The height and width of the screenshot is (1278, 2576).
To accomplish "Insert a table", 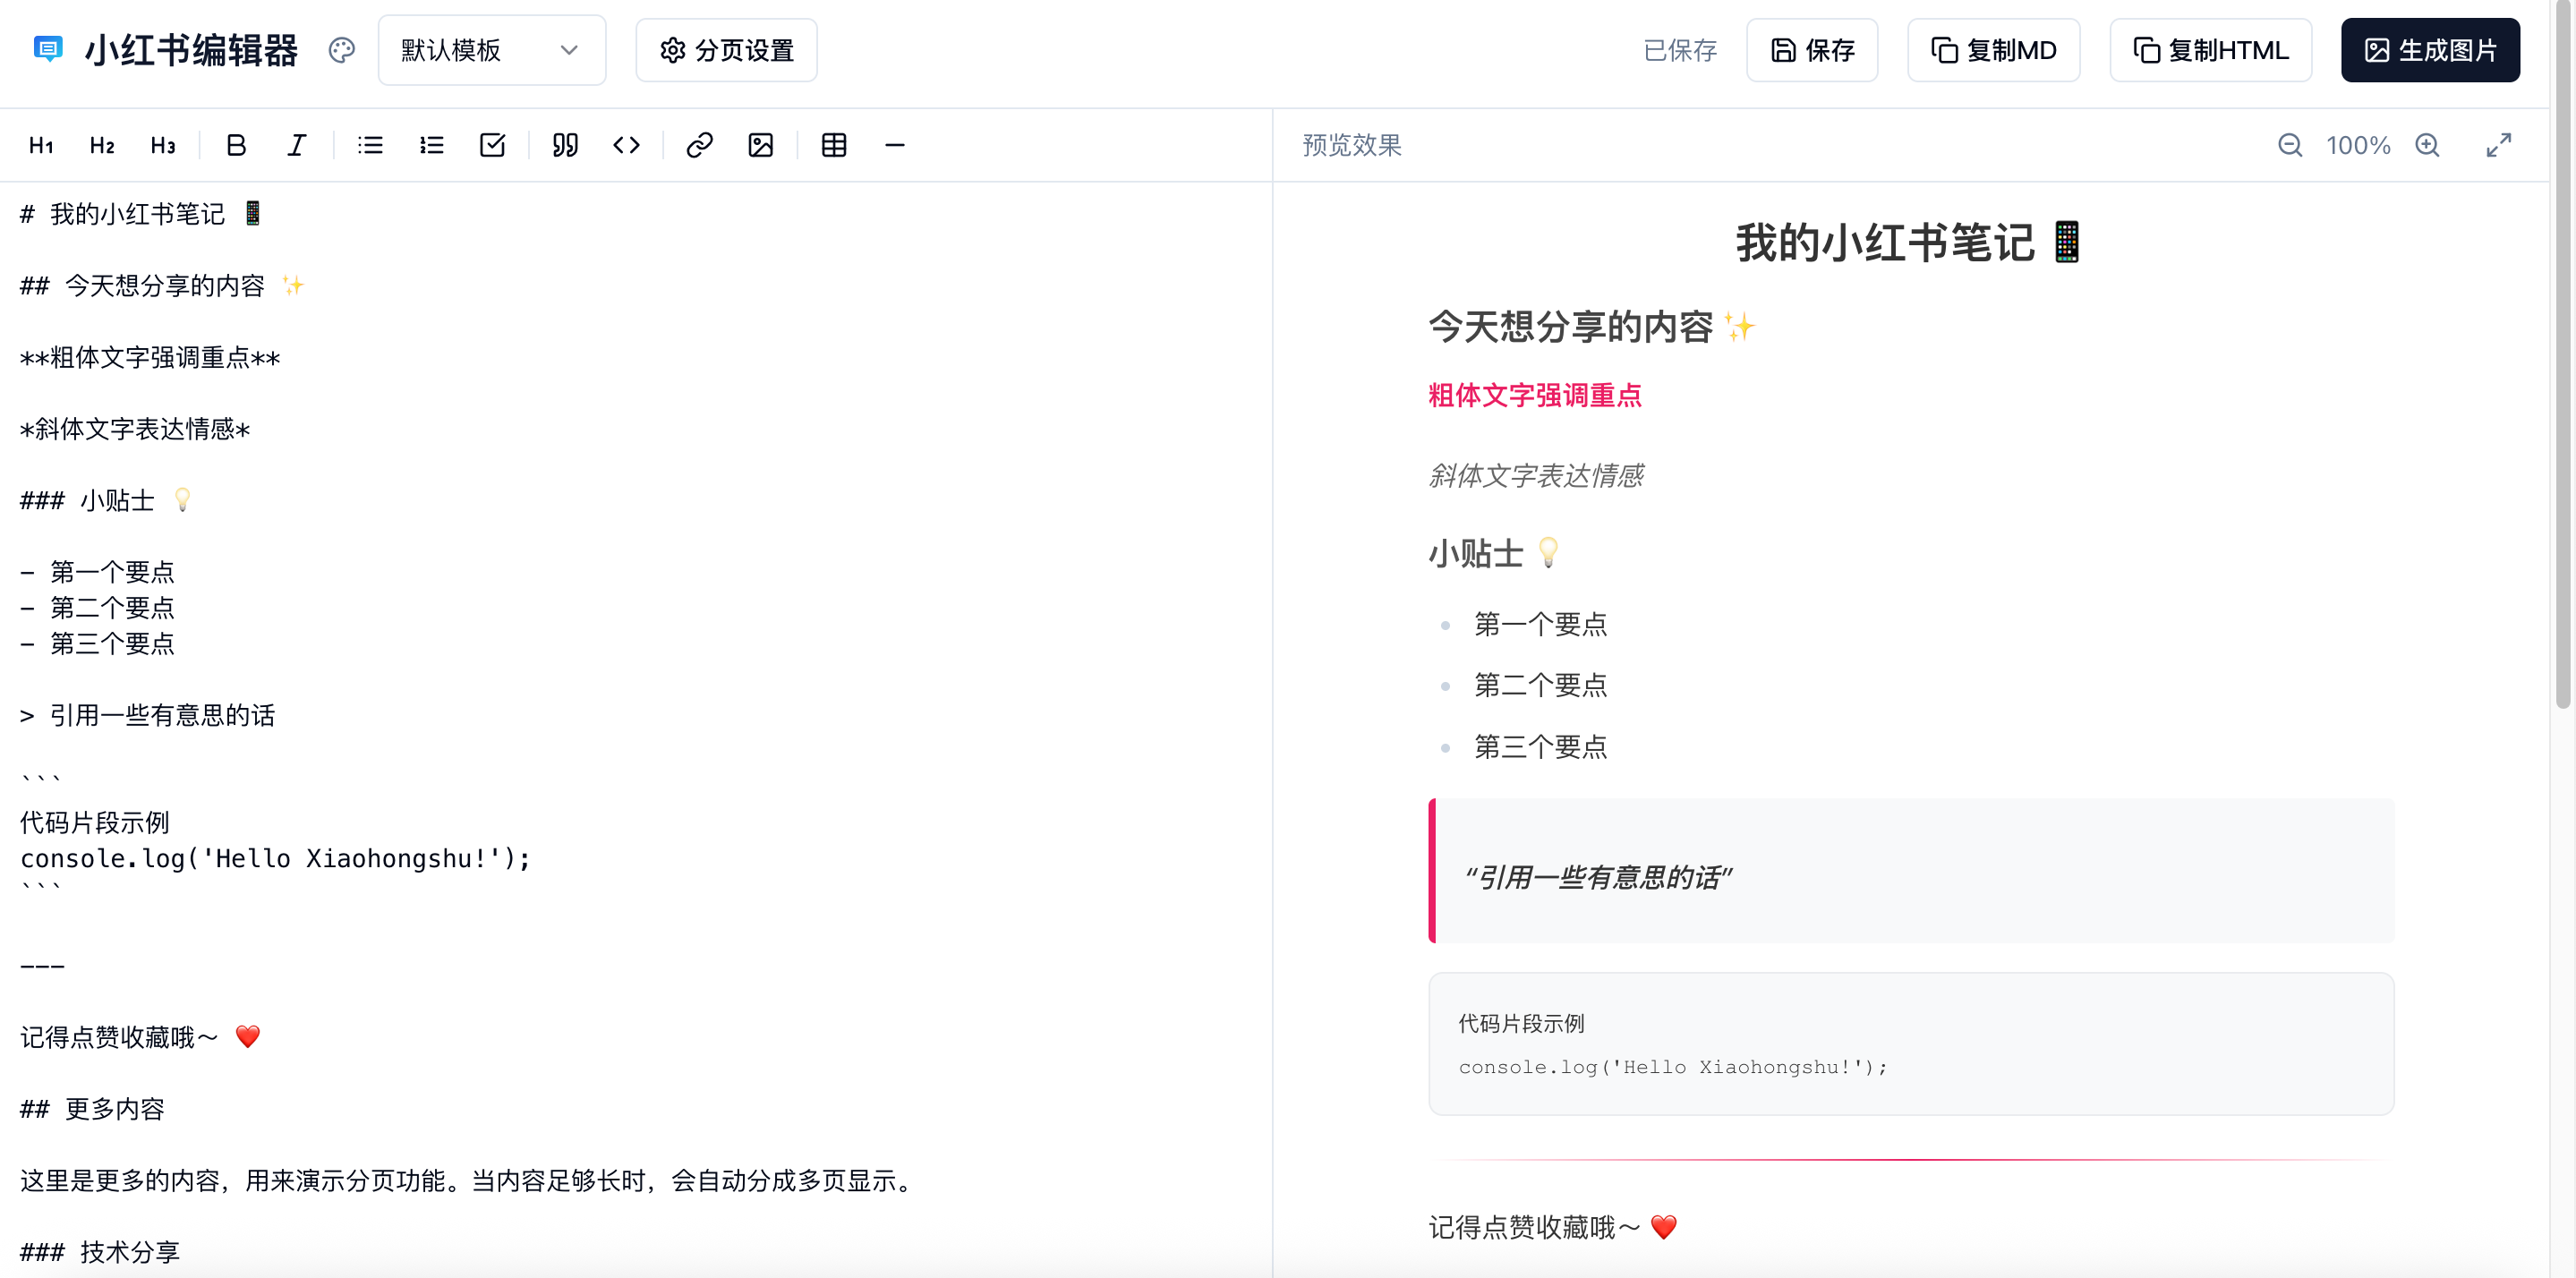I will click(x=833, y=146).
